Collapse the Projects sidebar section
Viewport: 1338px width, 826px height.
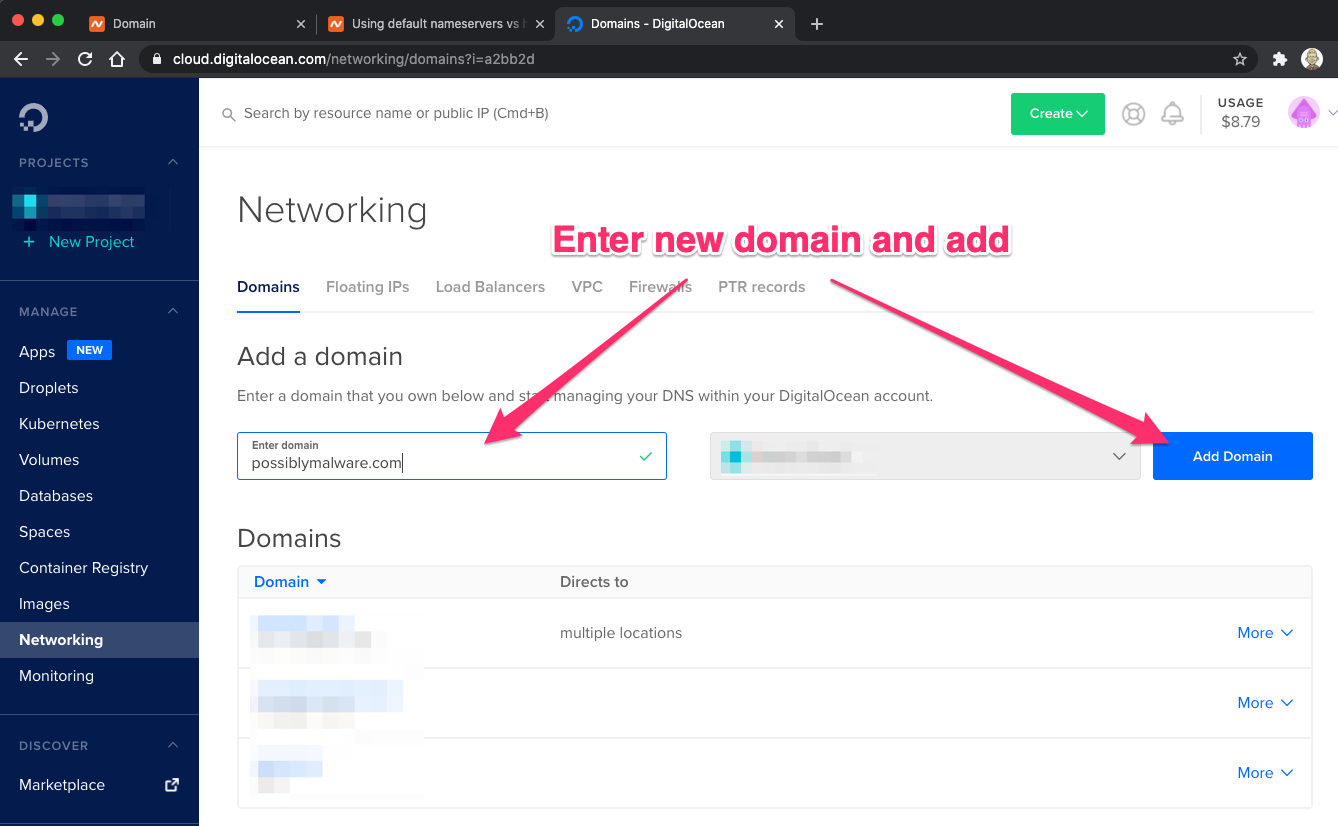pos(173,162)
